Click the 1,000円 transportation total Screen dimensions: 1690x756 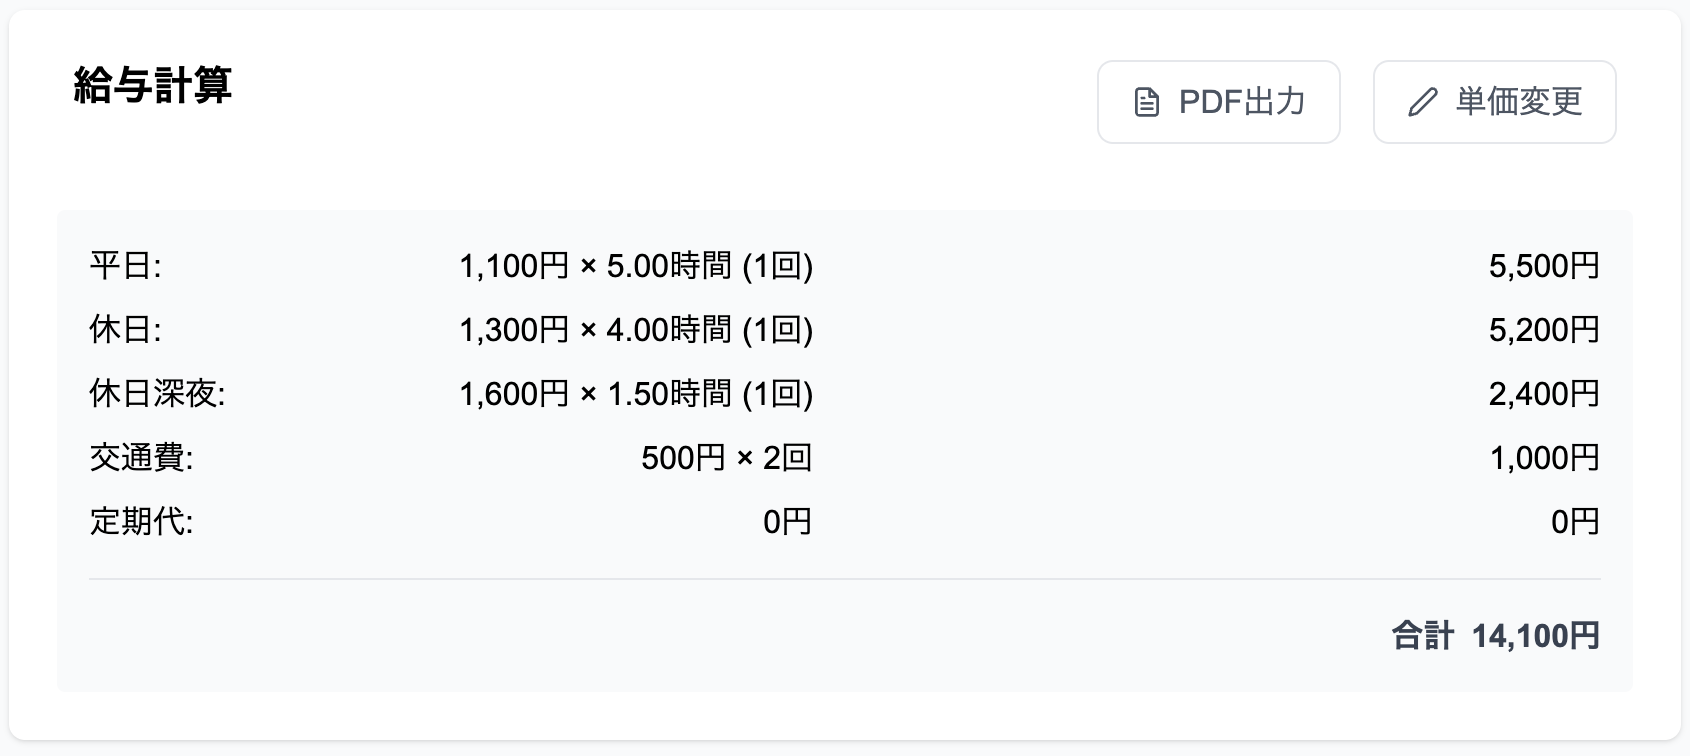point(1542,457)
